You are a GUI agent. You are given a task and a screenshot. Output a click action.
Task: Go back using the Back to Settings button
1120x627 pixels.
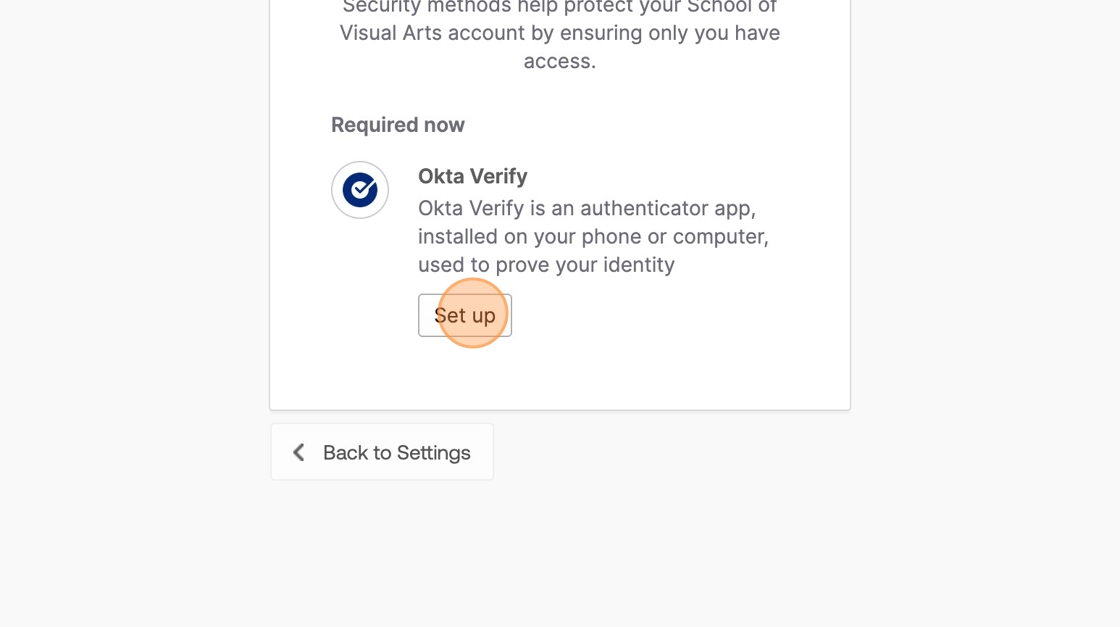pos(382,452)
